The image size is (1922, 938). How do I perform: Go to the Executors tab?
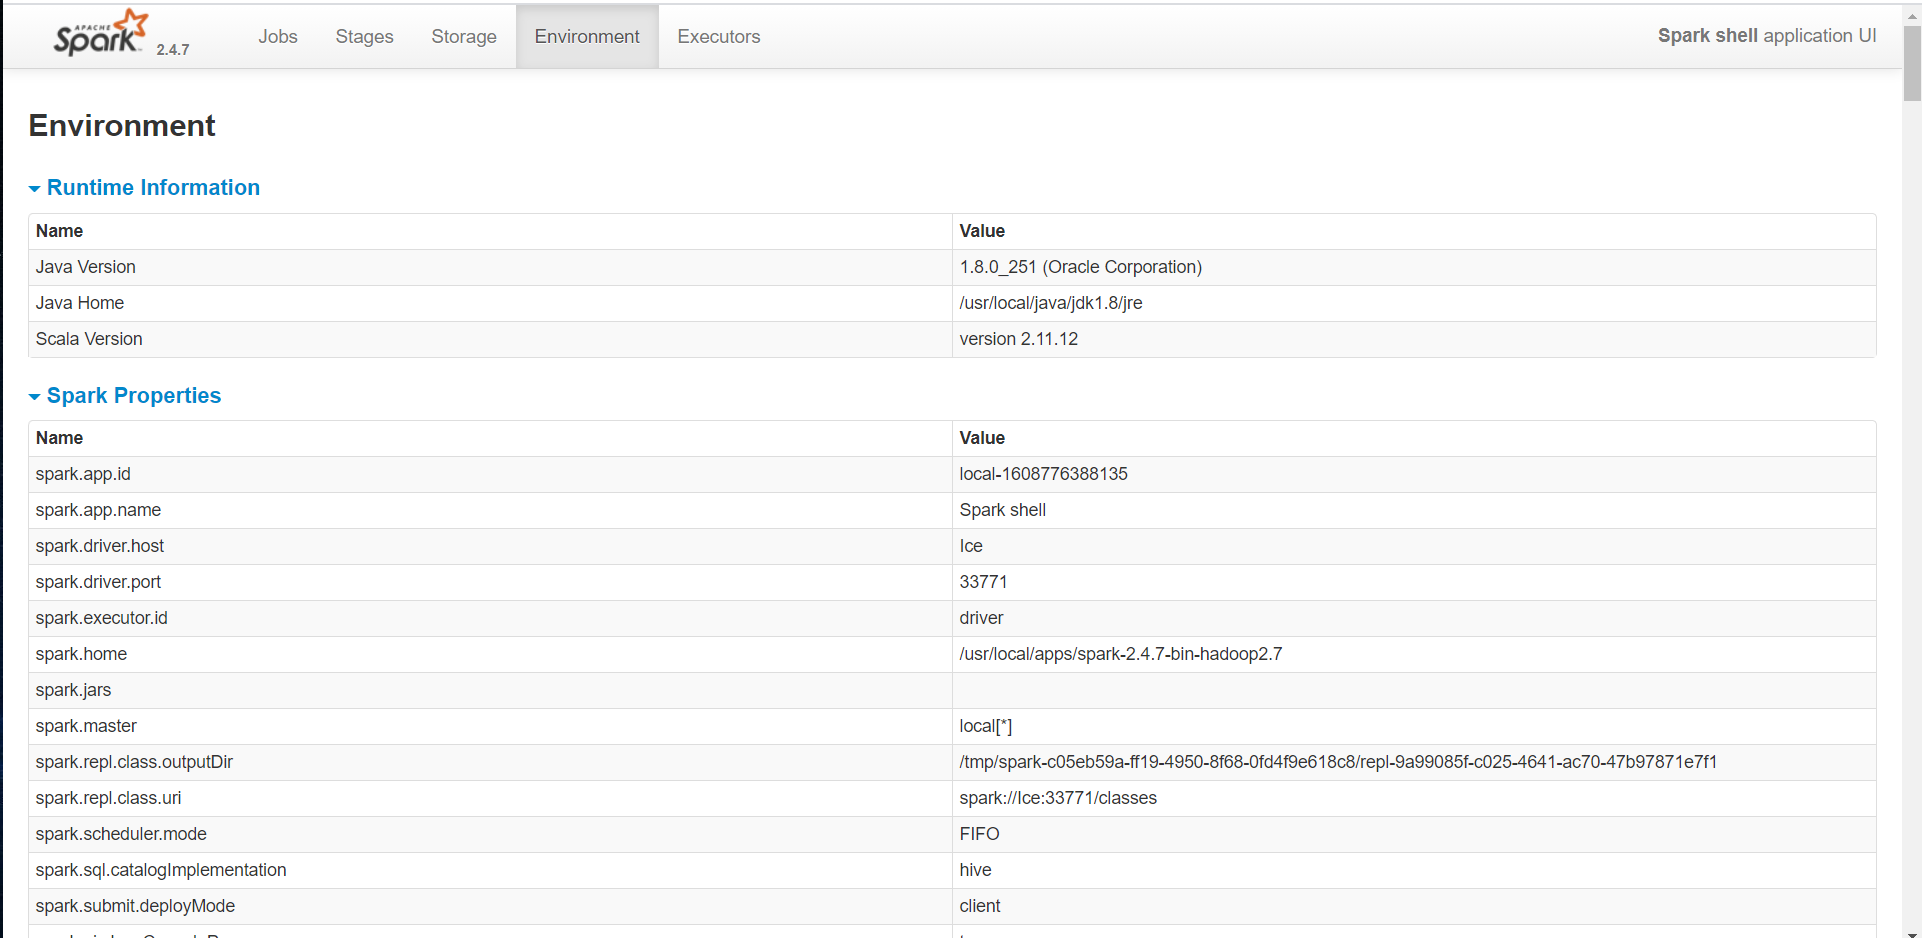(x=719, y=36)
